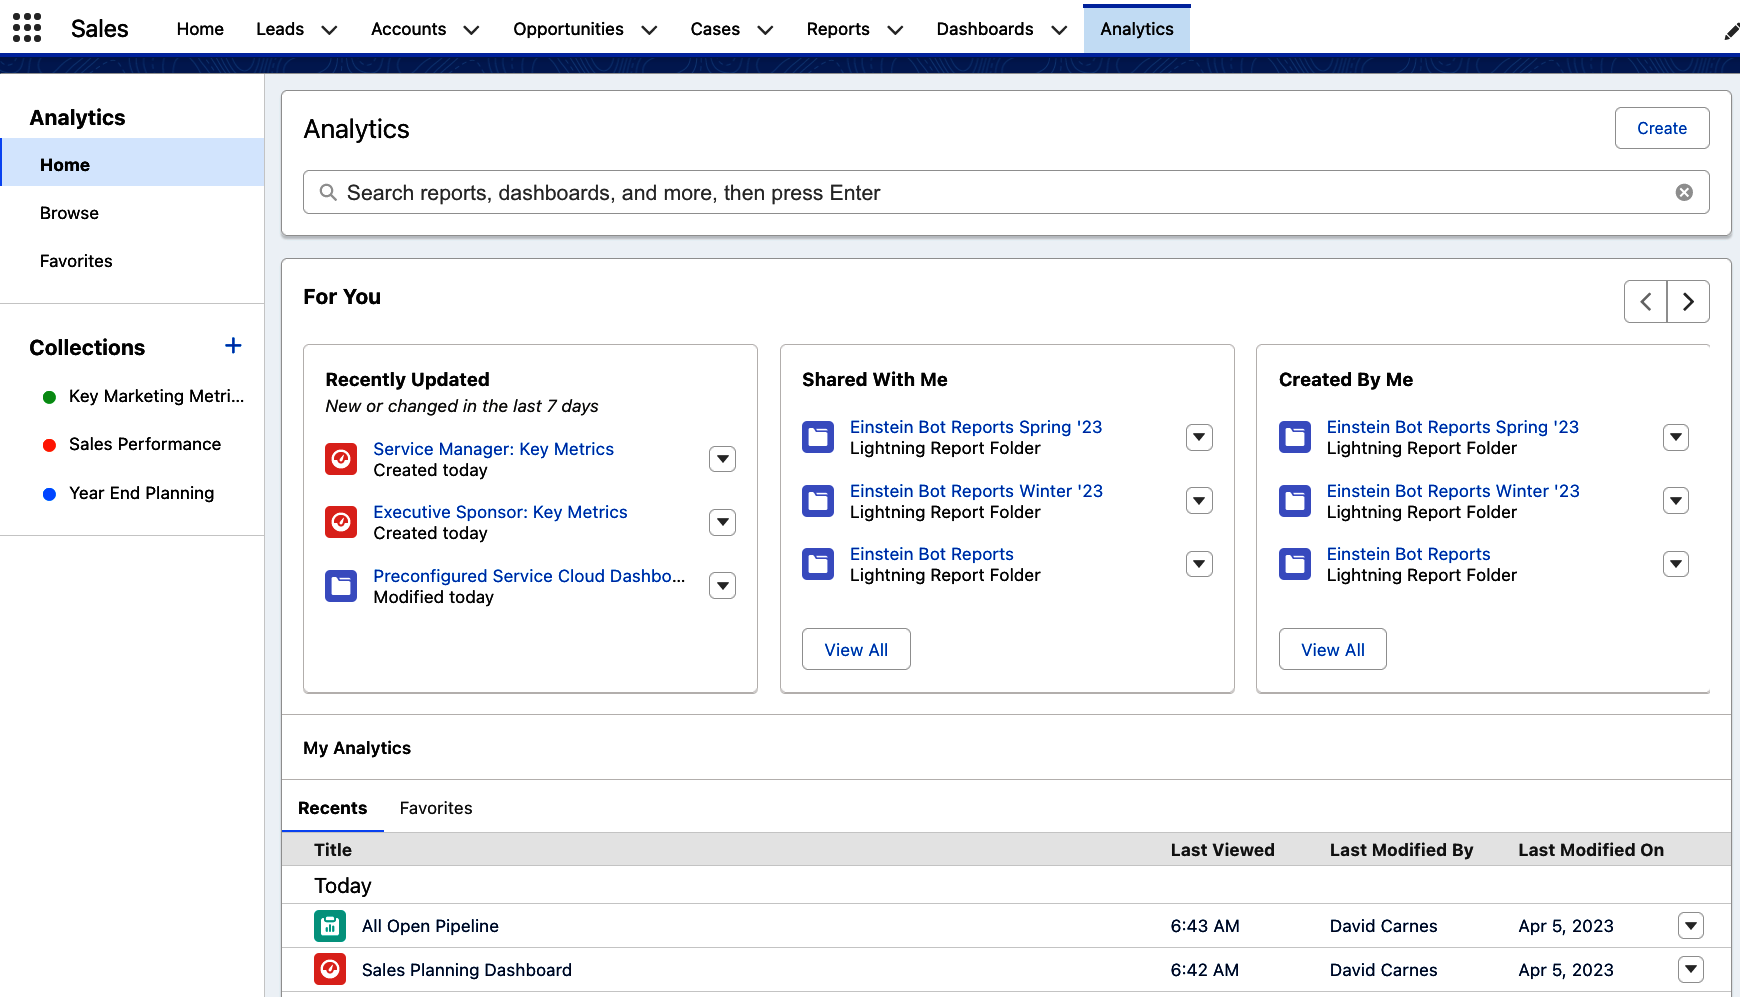Go to next For You cards
1740x997 pixels.
(1688, 301)
